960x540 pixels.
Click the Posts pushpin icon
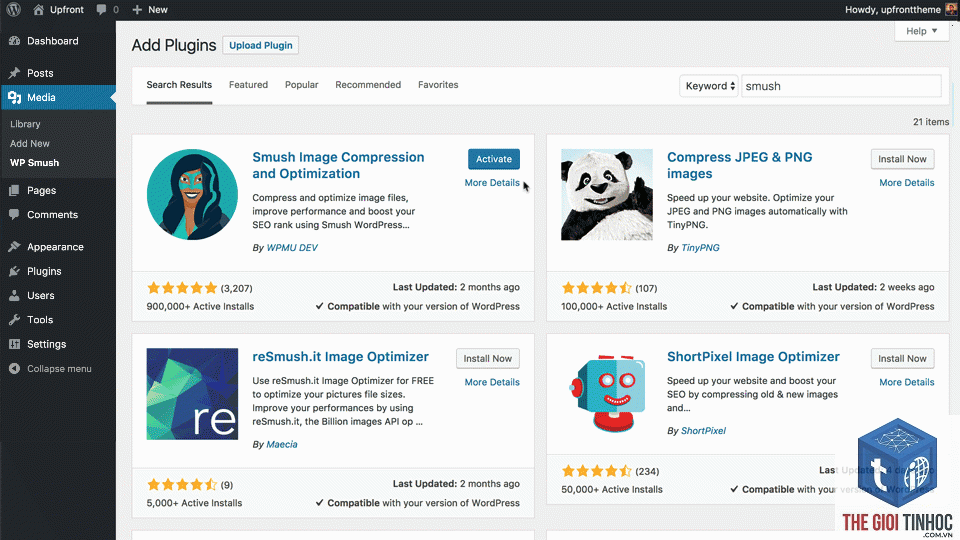(x=14, y=73)
